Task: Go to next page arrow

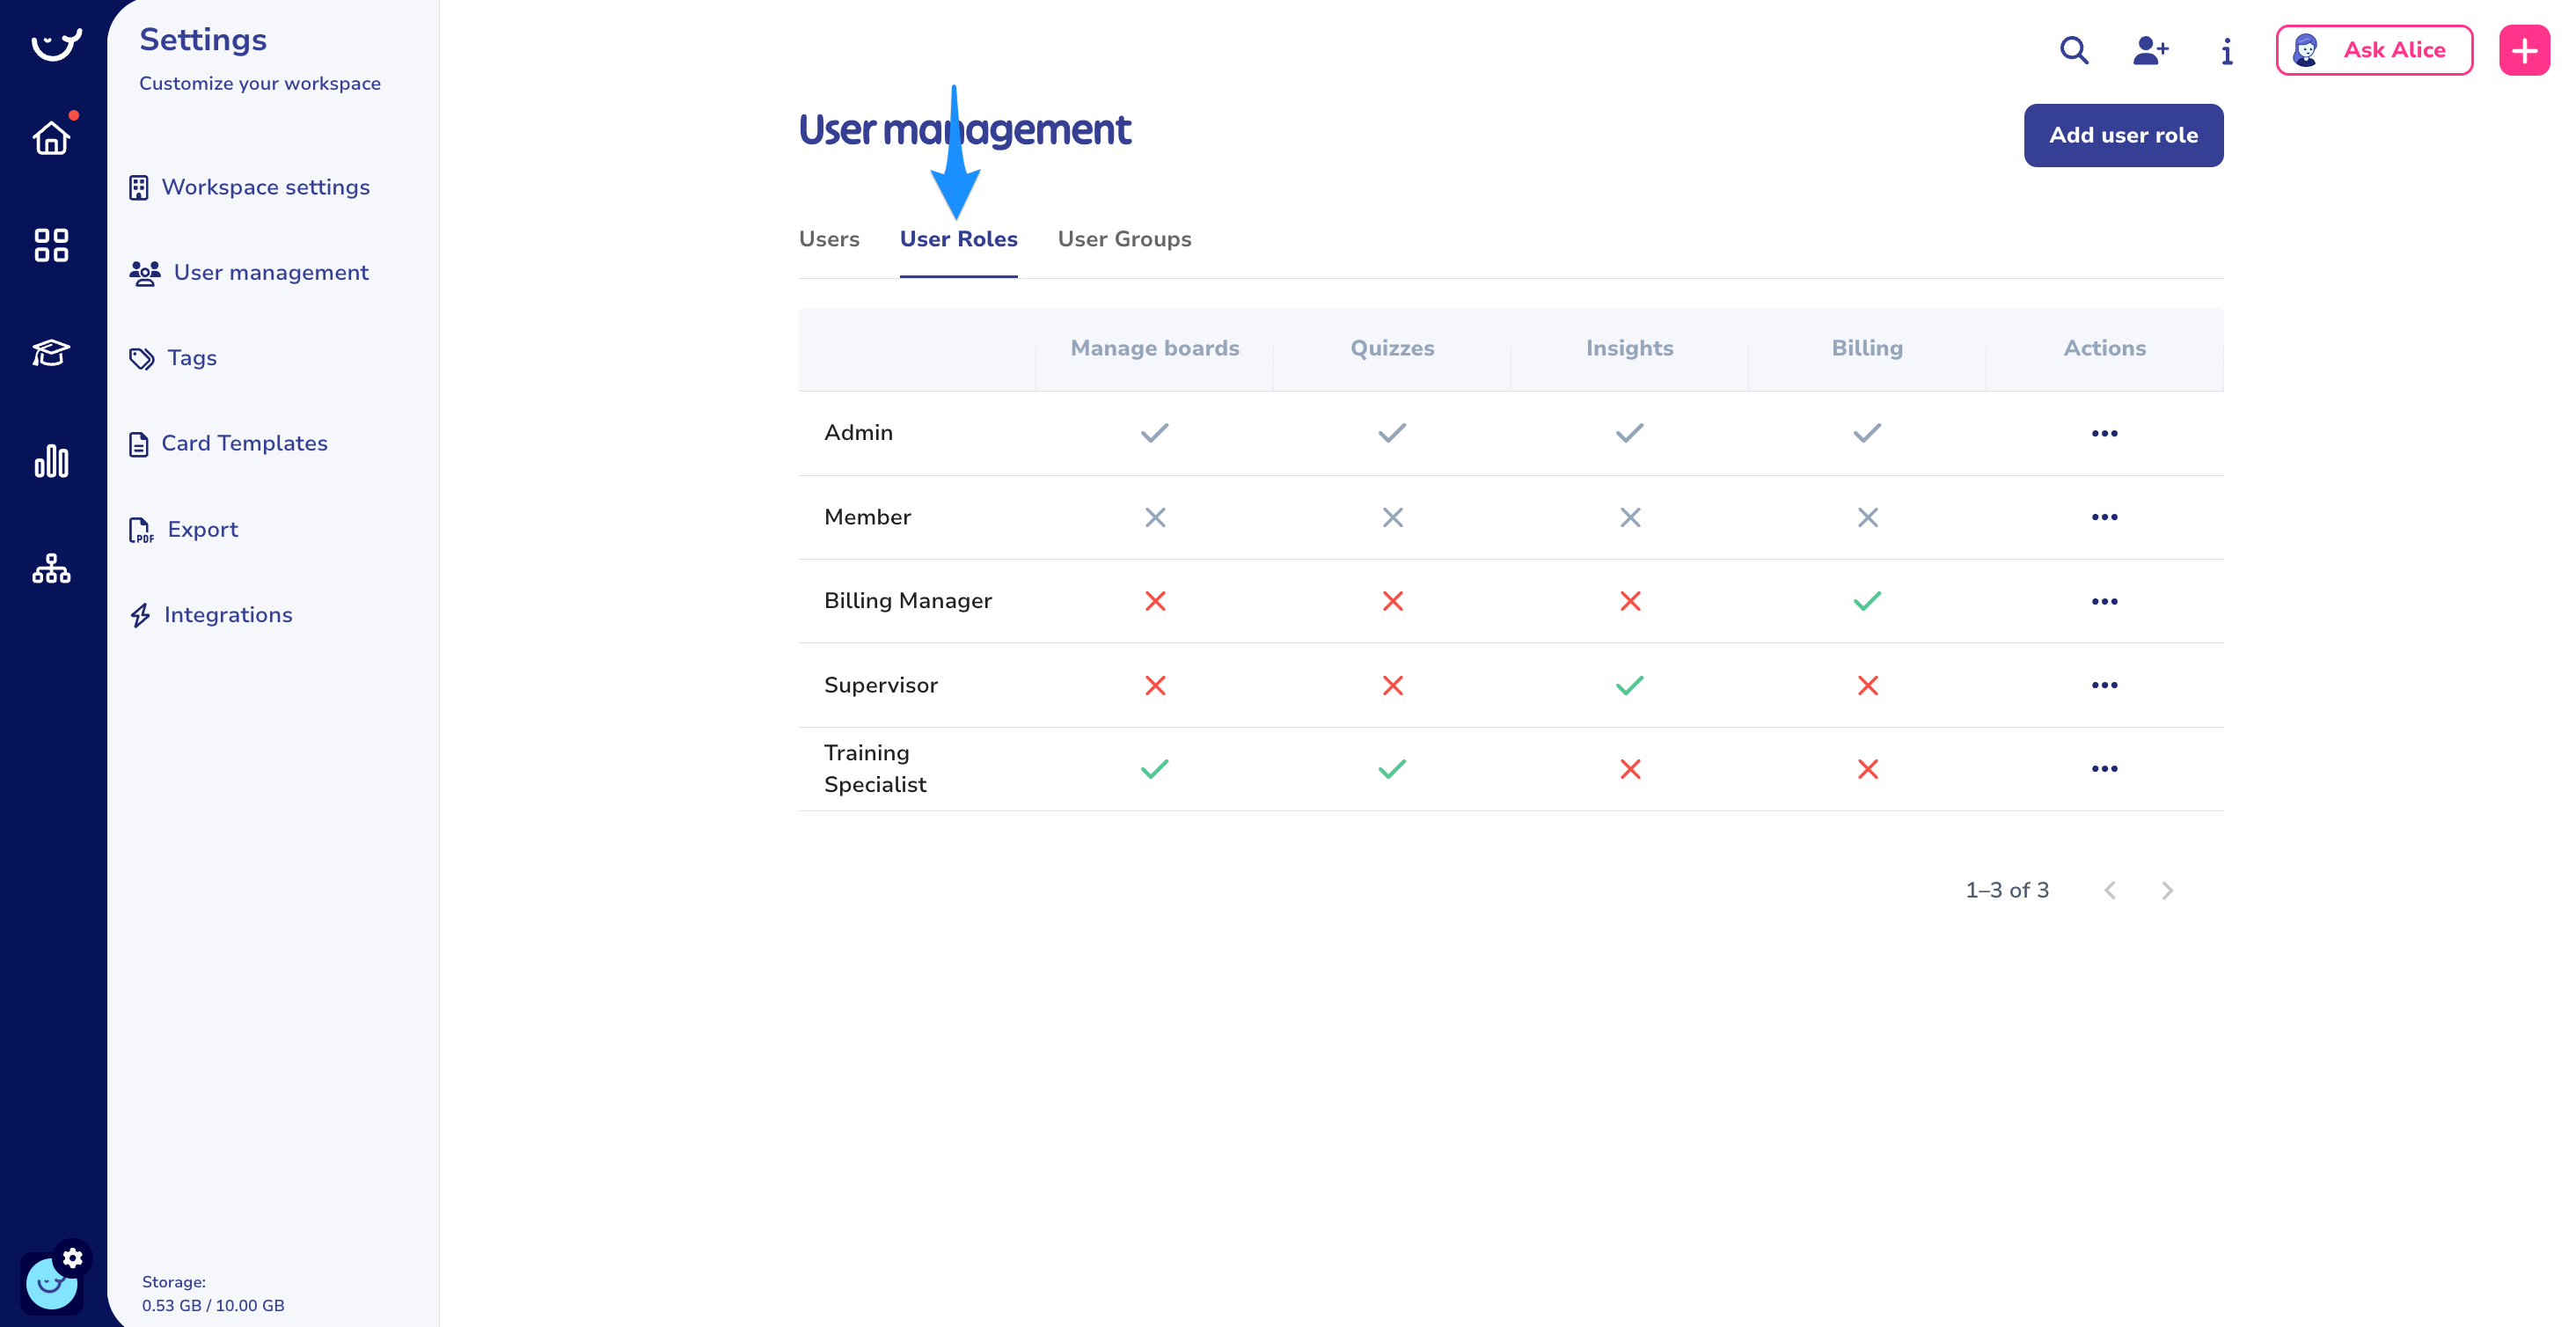Action: click(2167, 890)
